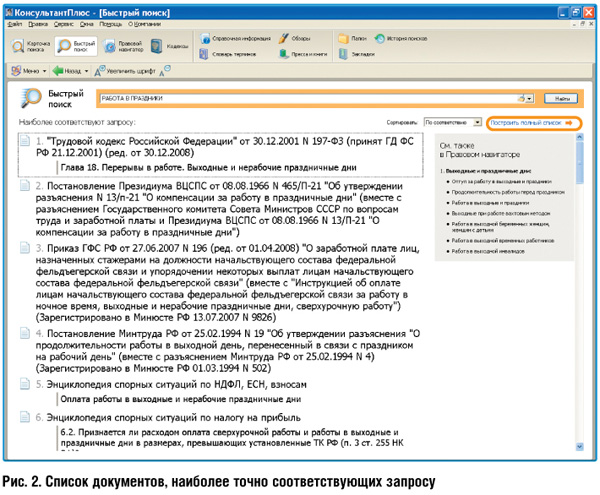
Task: Open Глава 18 Перерывы в работе
Action: pos(209,167)
